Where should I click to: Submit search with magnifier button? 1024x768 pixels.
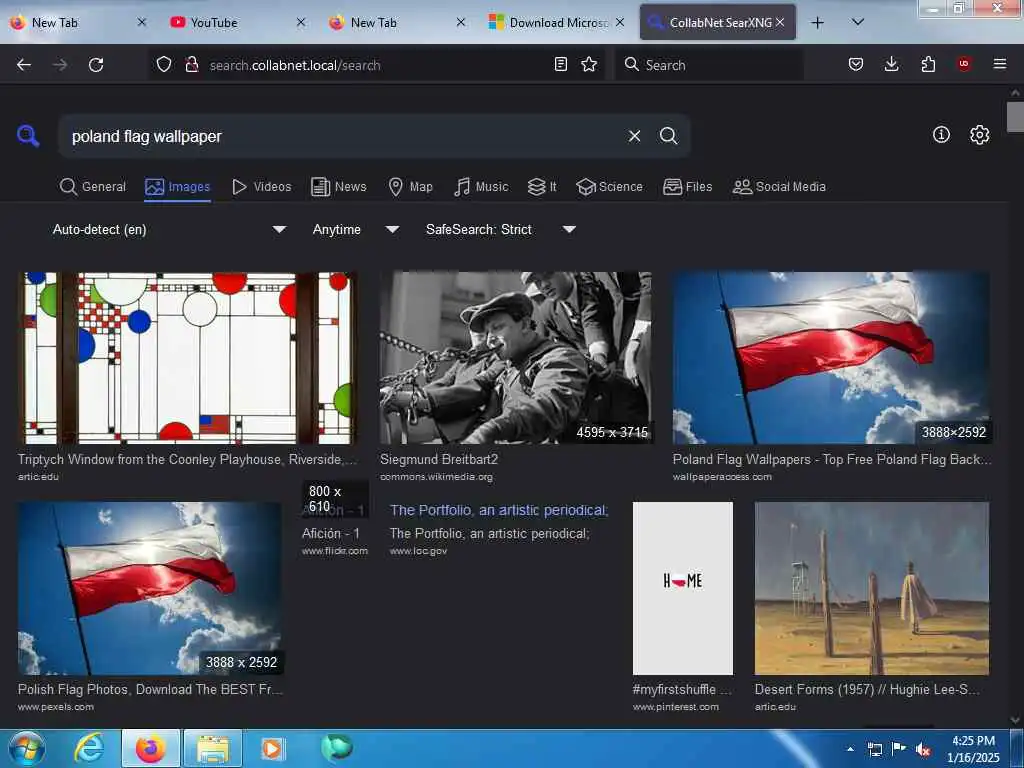[668, 136]
